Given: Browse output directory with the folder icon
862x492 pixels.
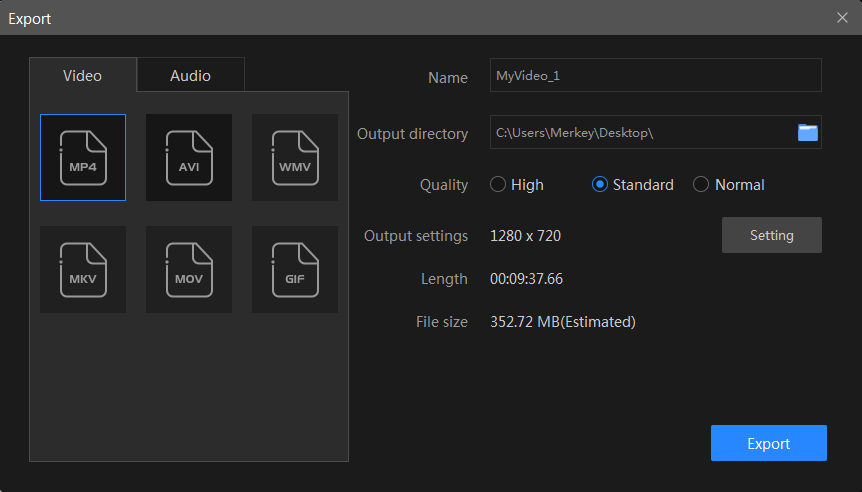Looking at the screenshot, I should (x=807, y=133).
